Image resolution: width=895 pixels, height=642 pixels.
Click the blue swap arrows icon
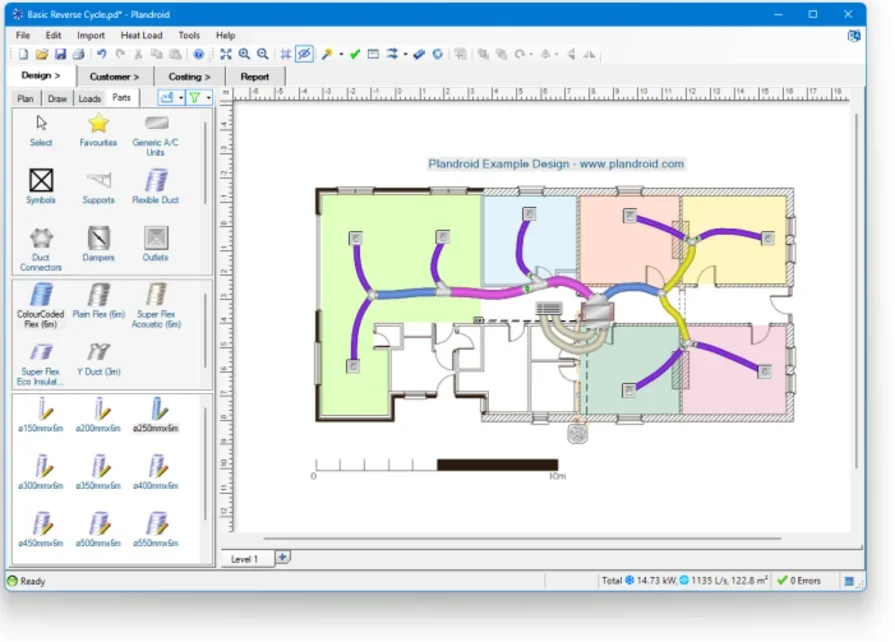[x=392, y=54]
